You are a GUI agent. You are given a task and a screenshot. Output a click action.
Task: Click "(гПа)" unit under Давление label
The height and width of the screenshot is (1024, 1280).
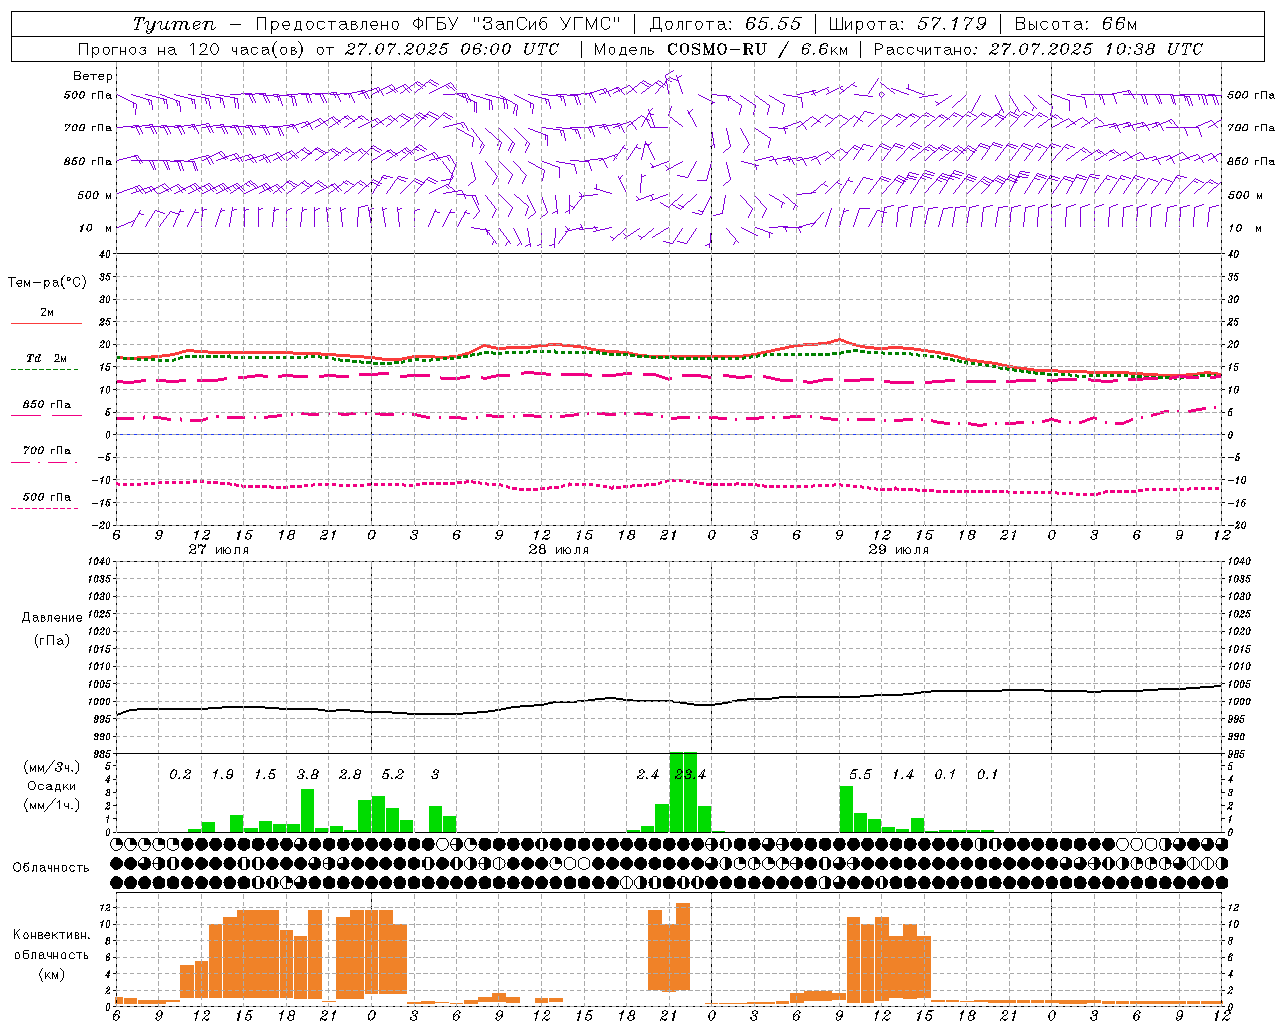point(52,640)
